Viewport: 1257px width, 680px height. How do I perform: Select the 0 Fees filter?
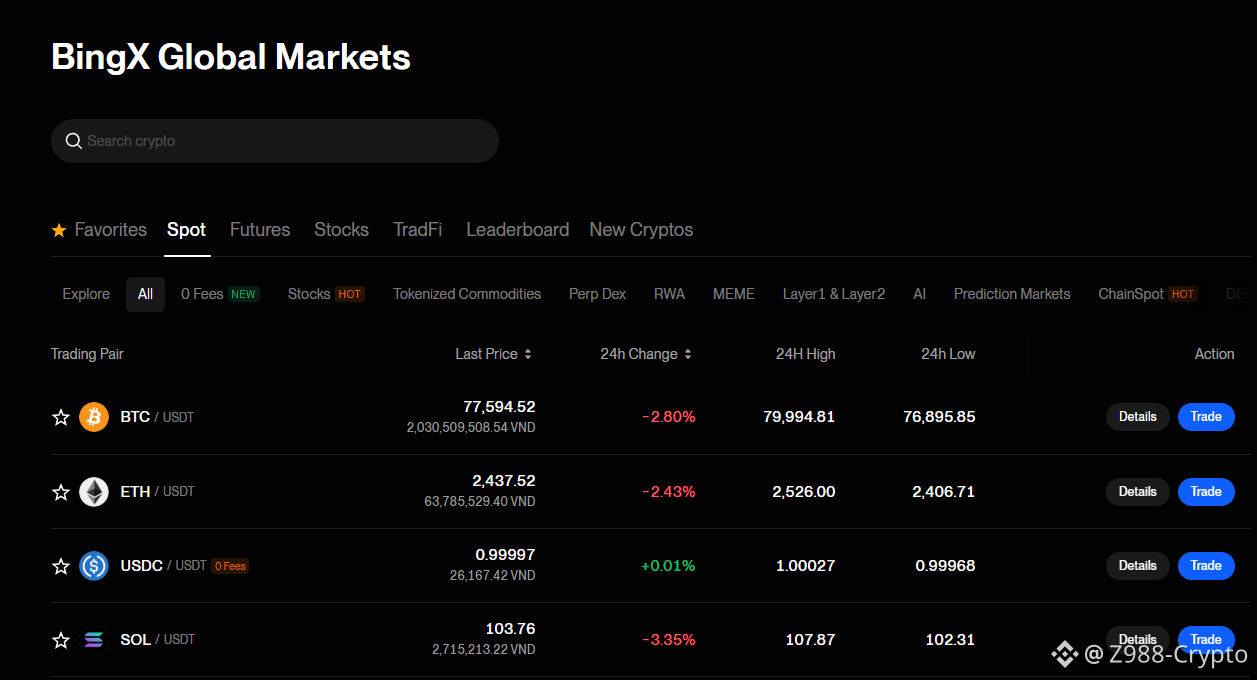[220, 294]
